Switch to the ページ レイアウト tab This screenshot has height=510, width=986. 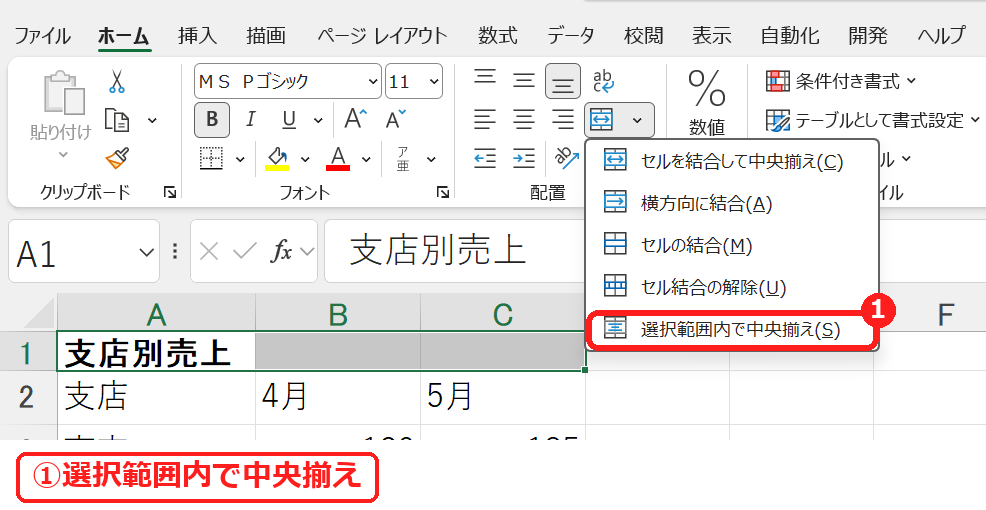point(382,35)
